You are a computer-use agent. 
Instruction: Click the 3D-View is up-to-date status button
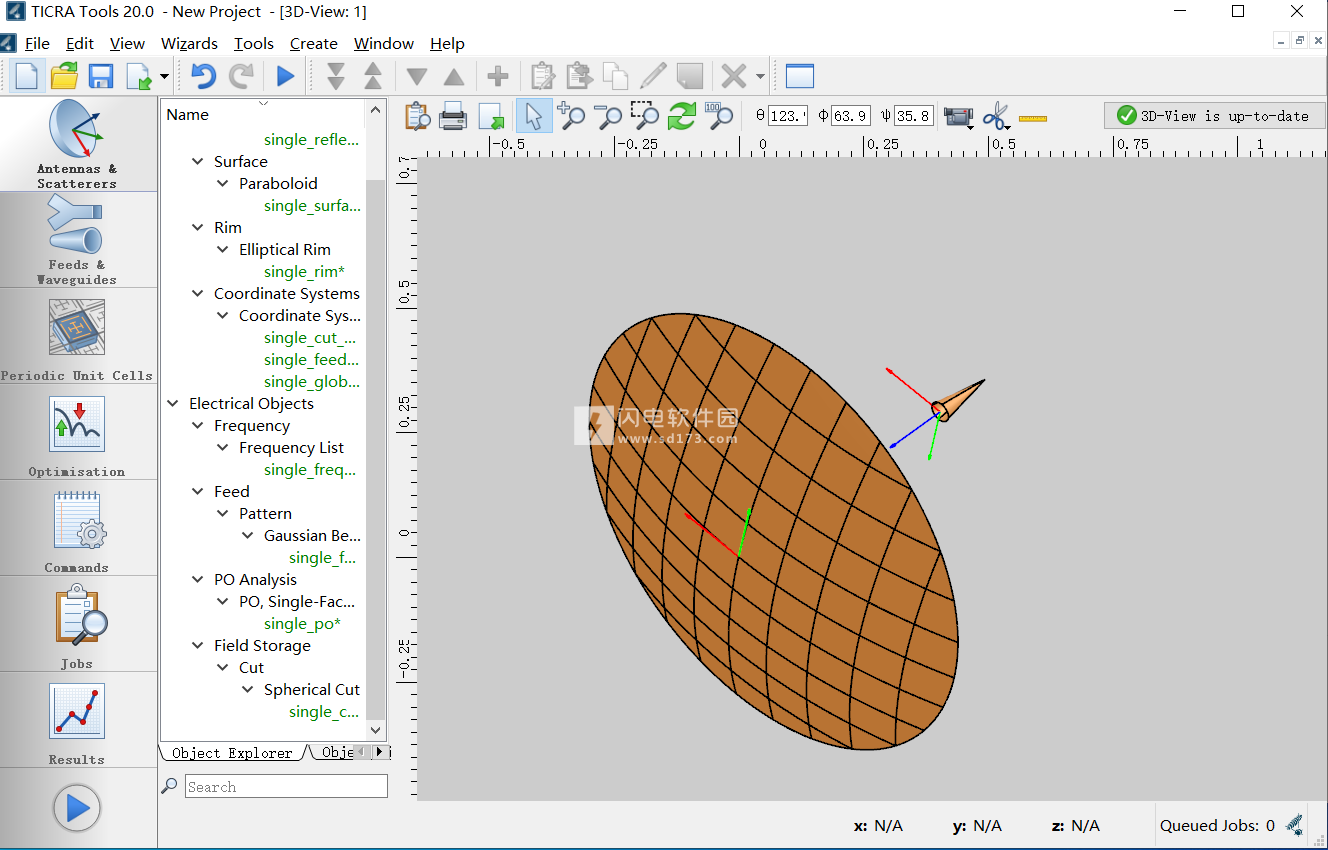click(1214, 116)
